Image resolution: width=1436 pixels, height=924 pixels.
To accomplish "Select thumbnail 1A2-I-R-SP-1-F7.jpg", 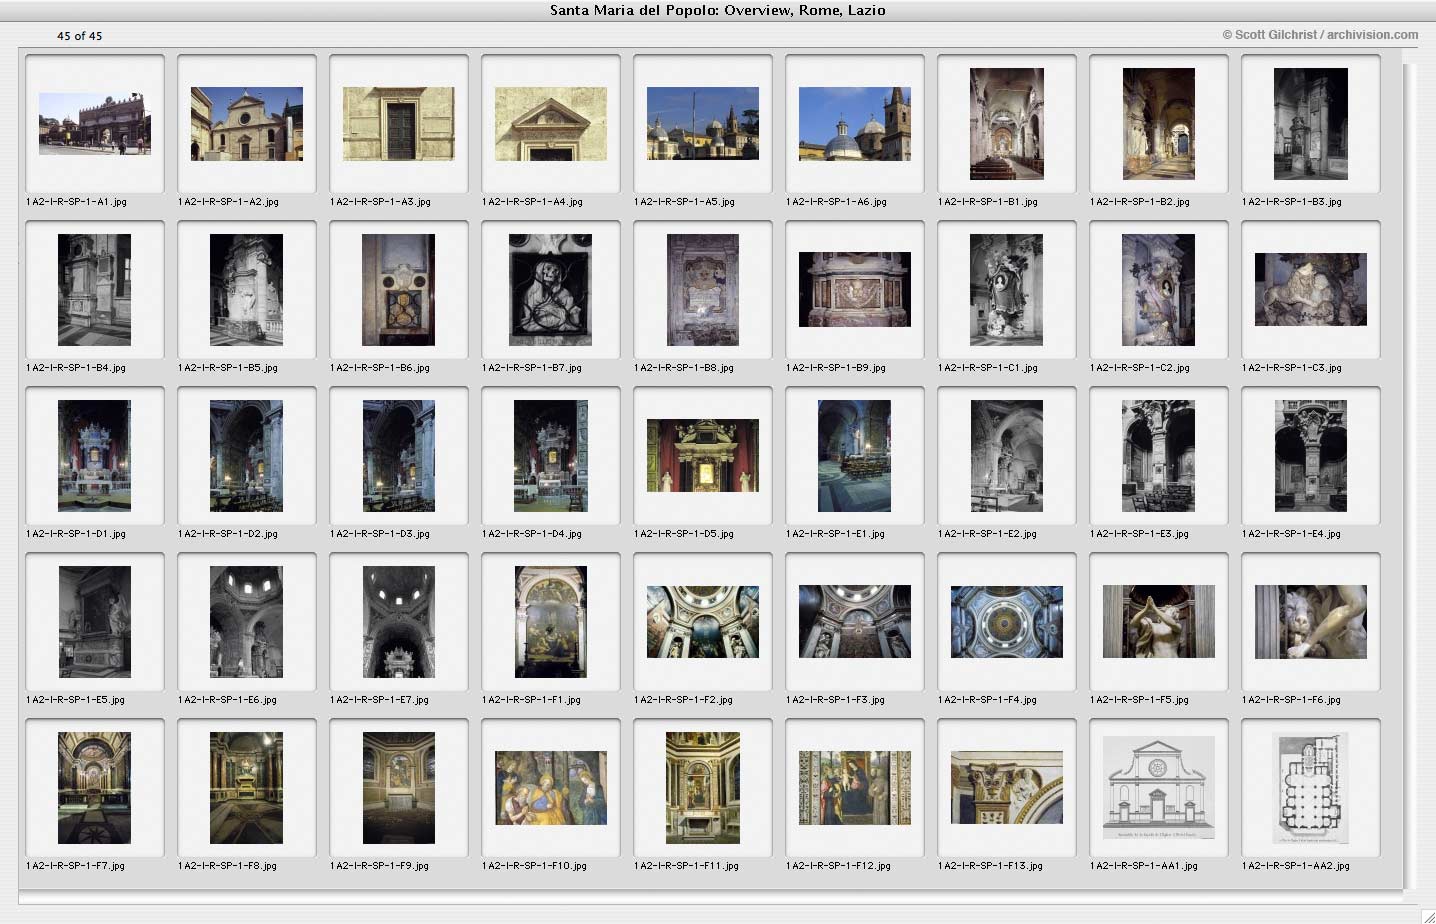I will 95,788.
